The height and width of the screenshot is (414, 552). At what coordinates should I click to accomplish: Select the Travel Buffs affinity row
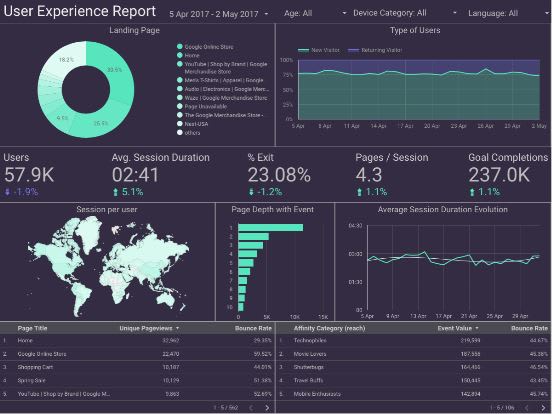coord(414,381)
